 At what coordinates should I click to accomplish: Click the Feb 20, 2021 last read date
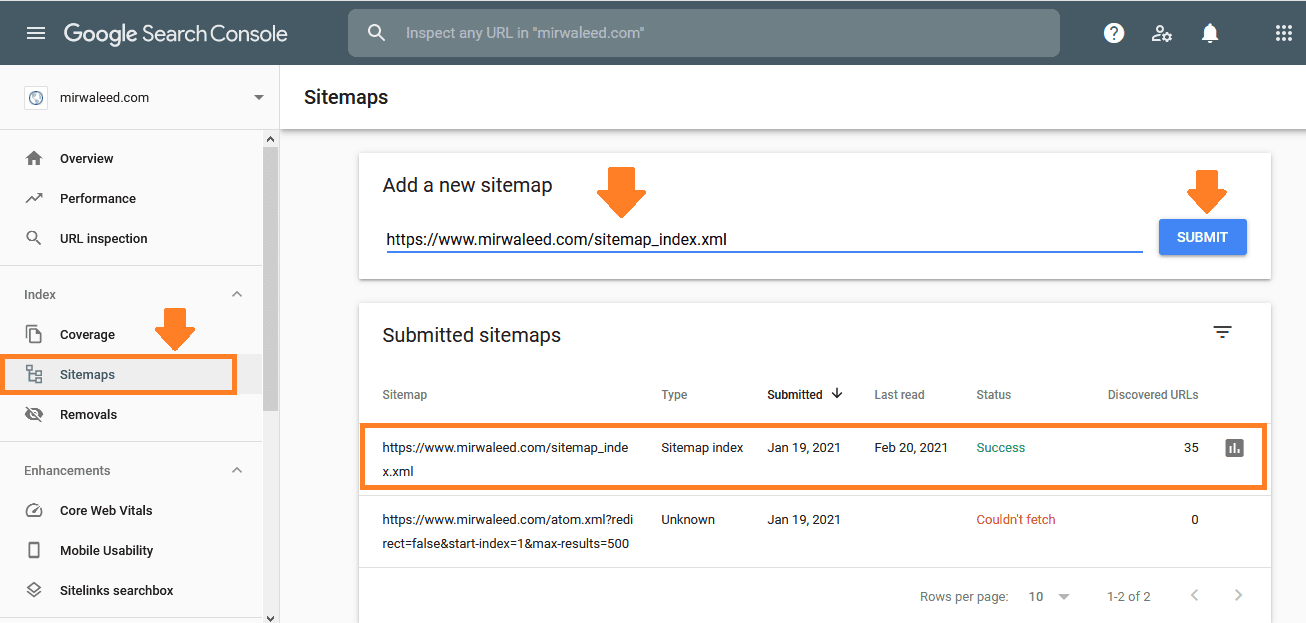point(911,447)
